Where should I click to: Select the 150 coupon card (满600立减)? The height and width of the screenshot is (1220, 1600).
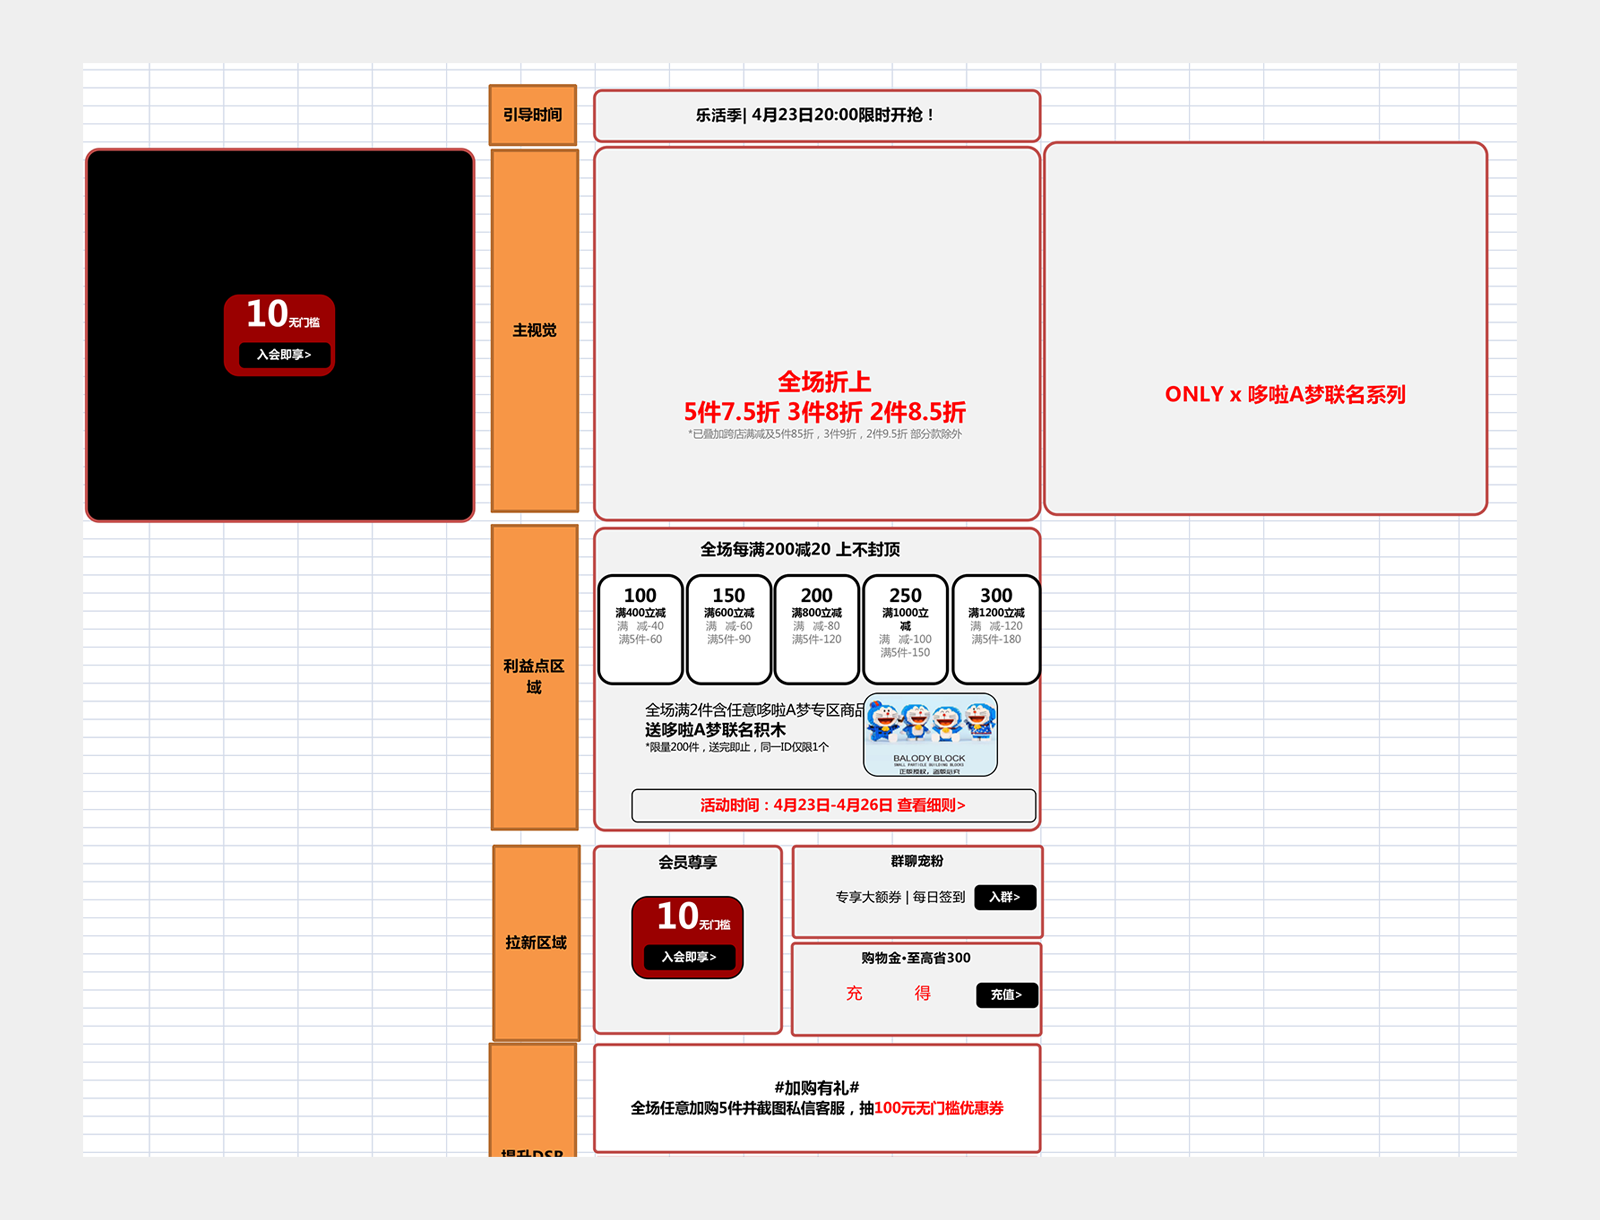729,629
